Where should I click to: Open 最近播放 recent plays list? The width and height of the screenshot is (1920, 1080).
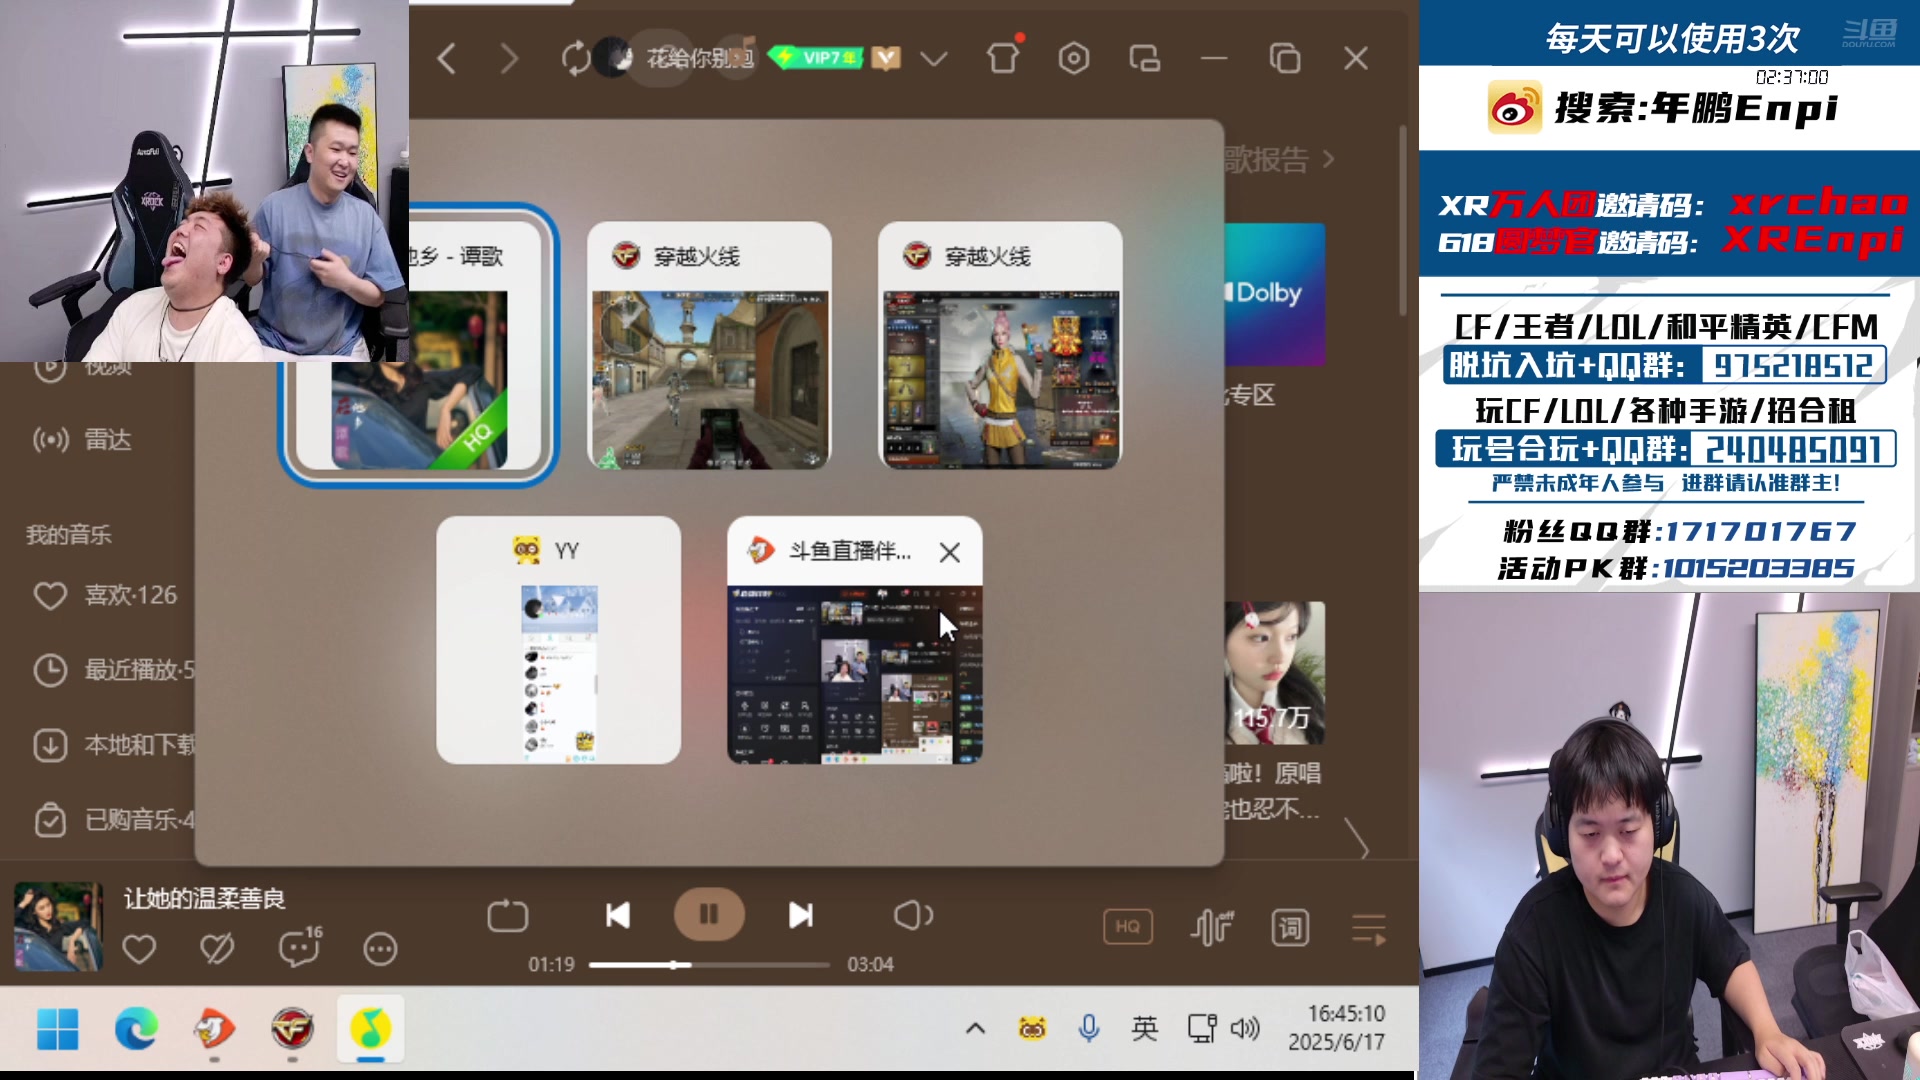113,669
